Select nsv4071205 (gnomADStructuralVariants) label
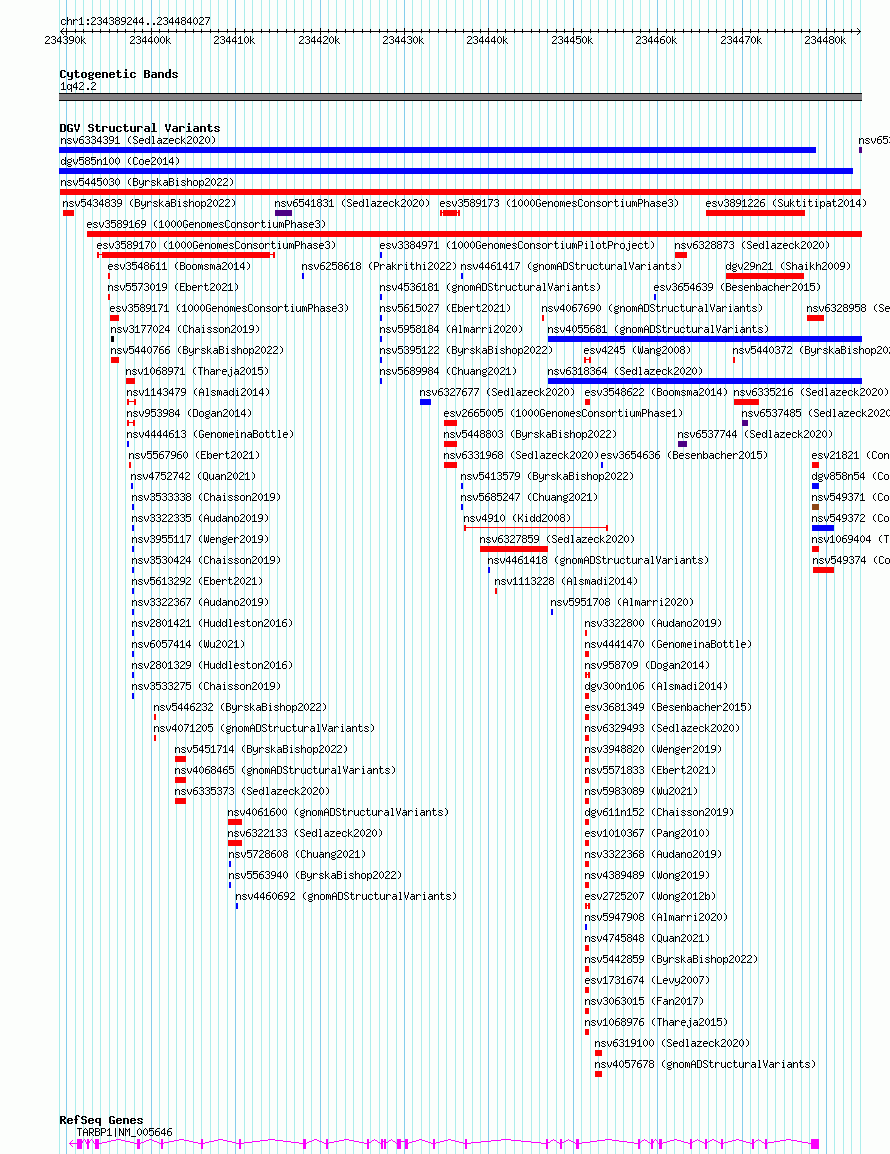The width and height of the screenshot is (890, 1154). click(x=264, y=728)
